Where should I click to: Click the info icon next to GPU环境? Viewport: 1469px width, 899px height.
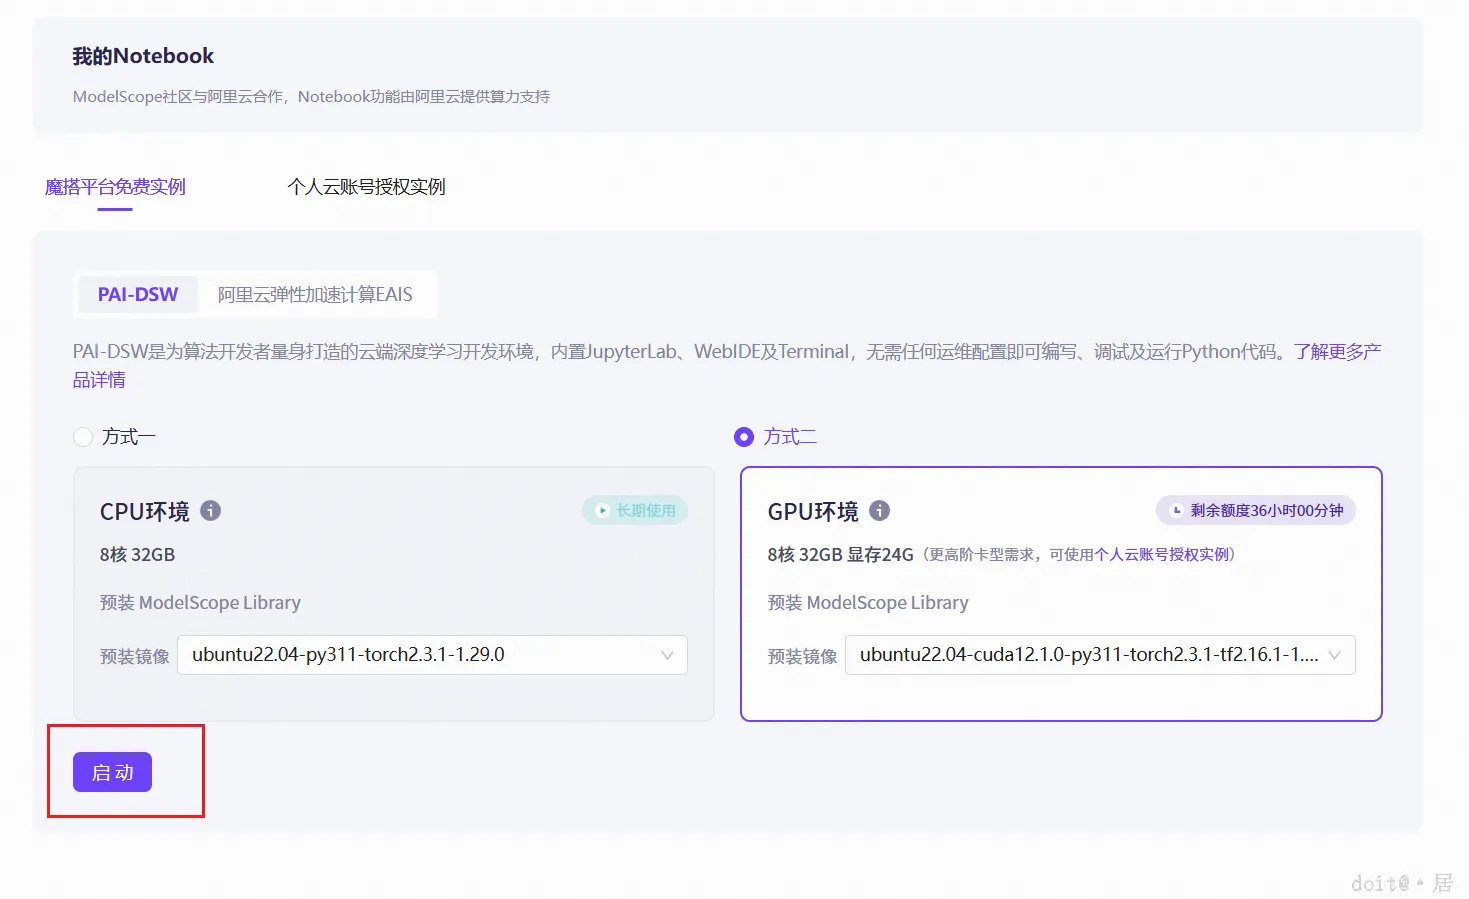click(879, 510)
